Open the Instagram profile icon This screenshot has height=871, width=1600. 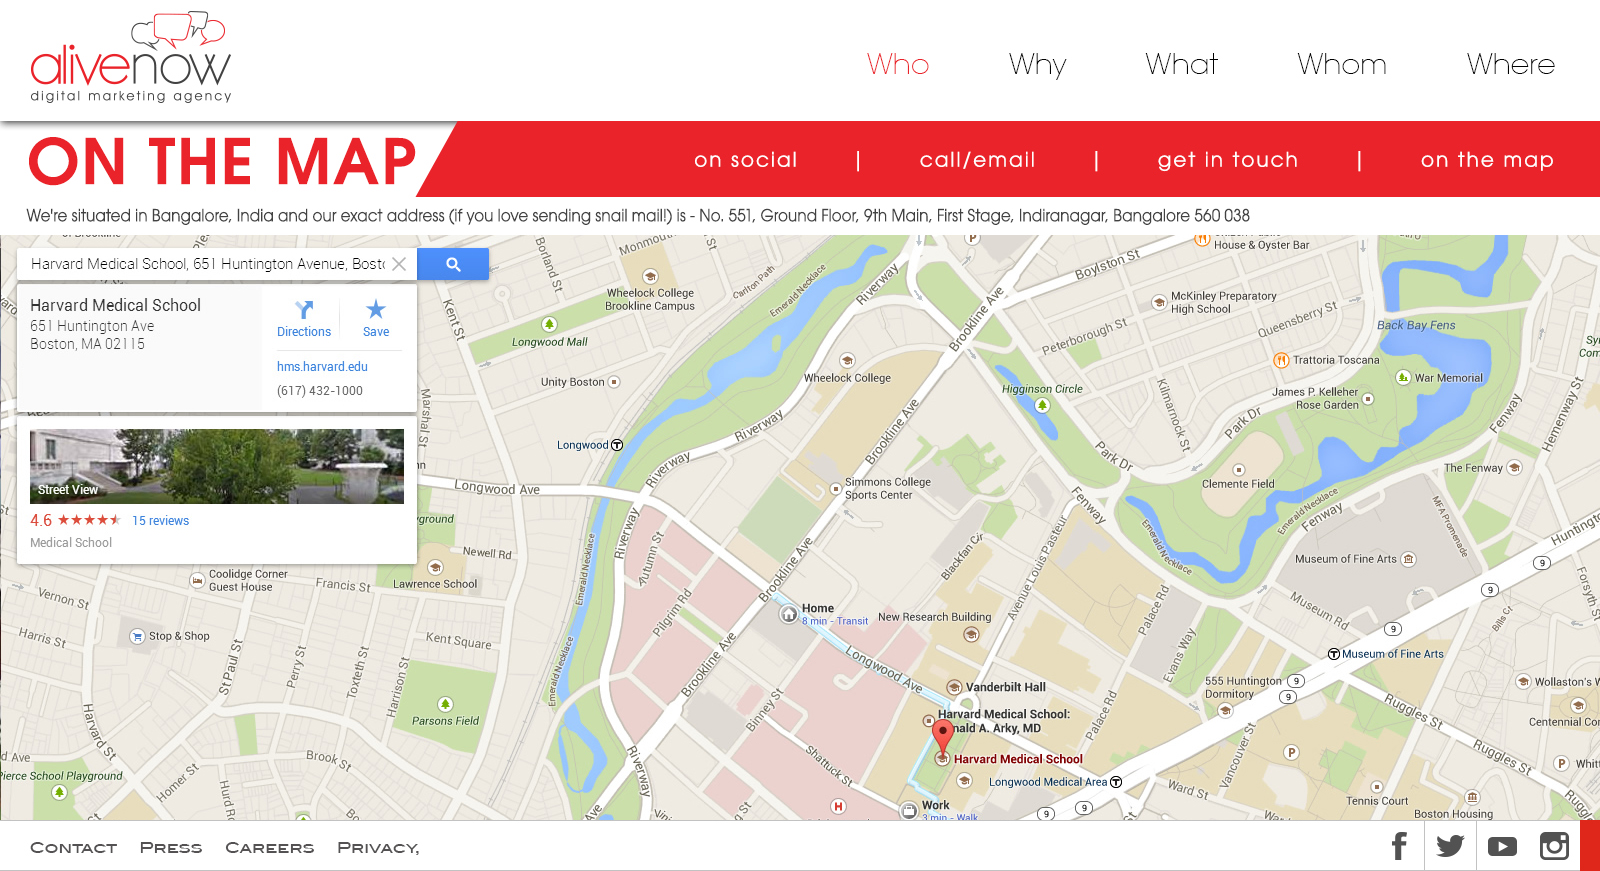pos(1554,846)
